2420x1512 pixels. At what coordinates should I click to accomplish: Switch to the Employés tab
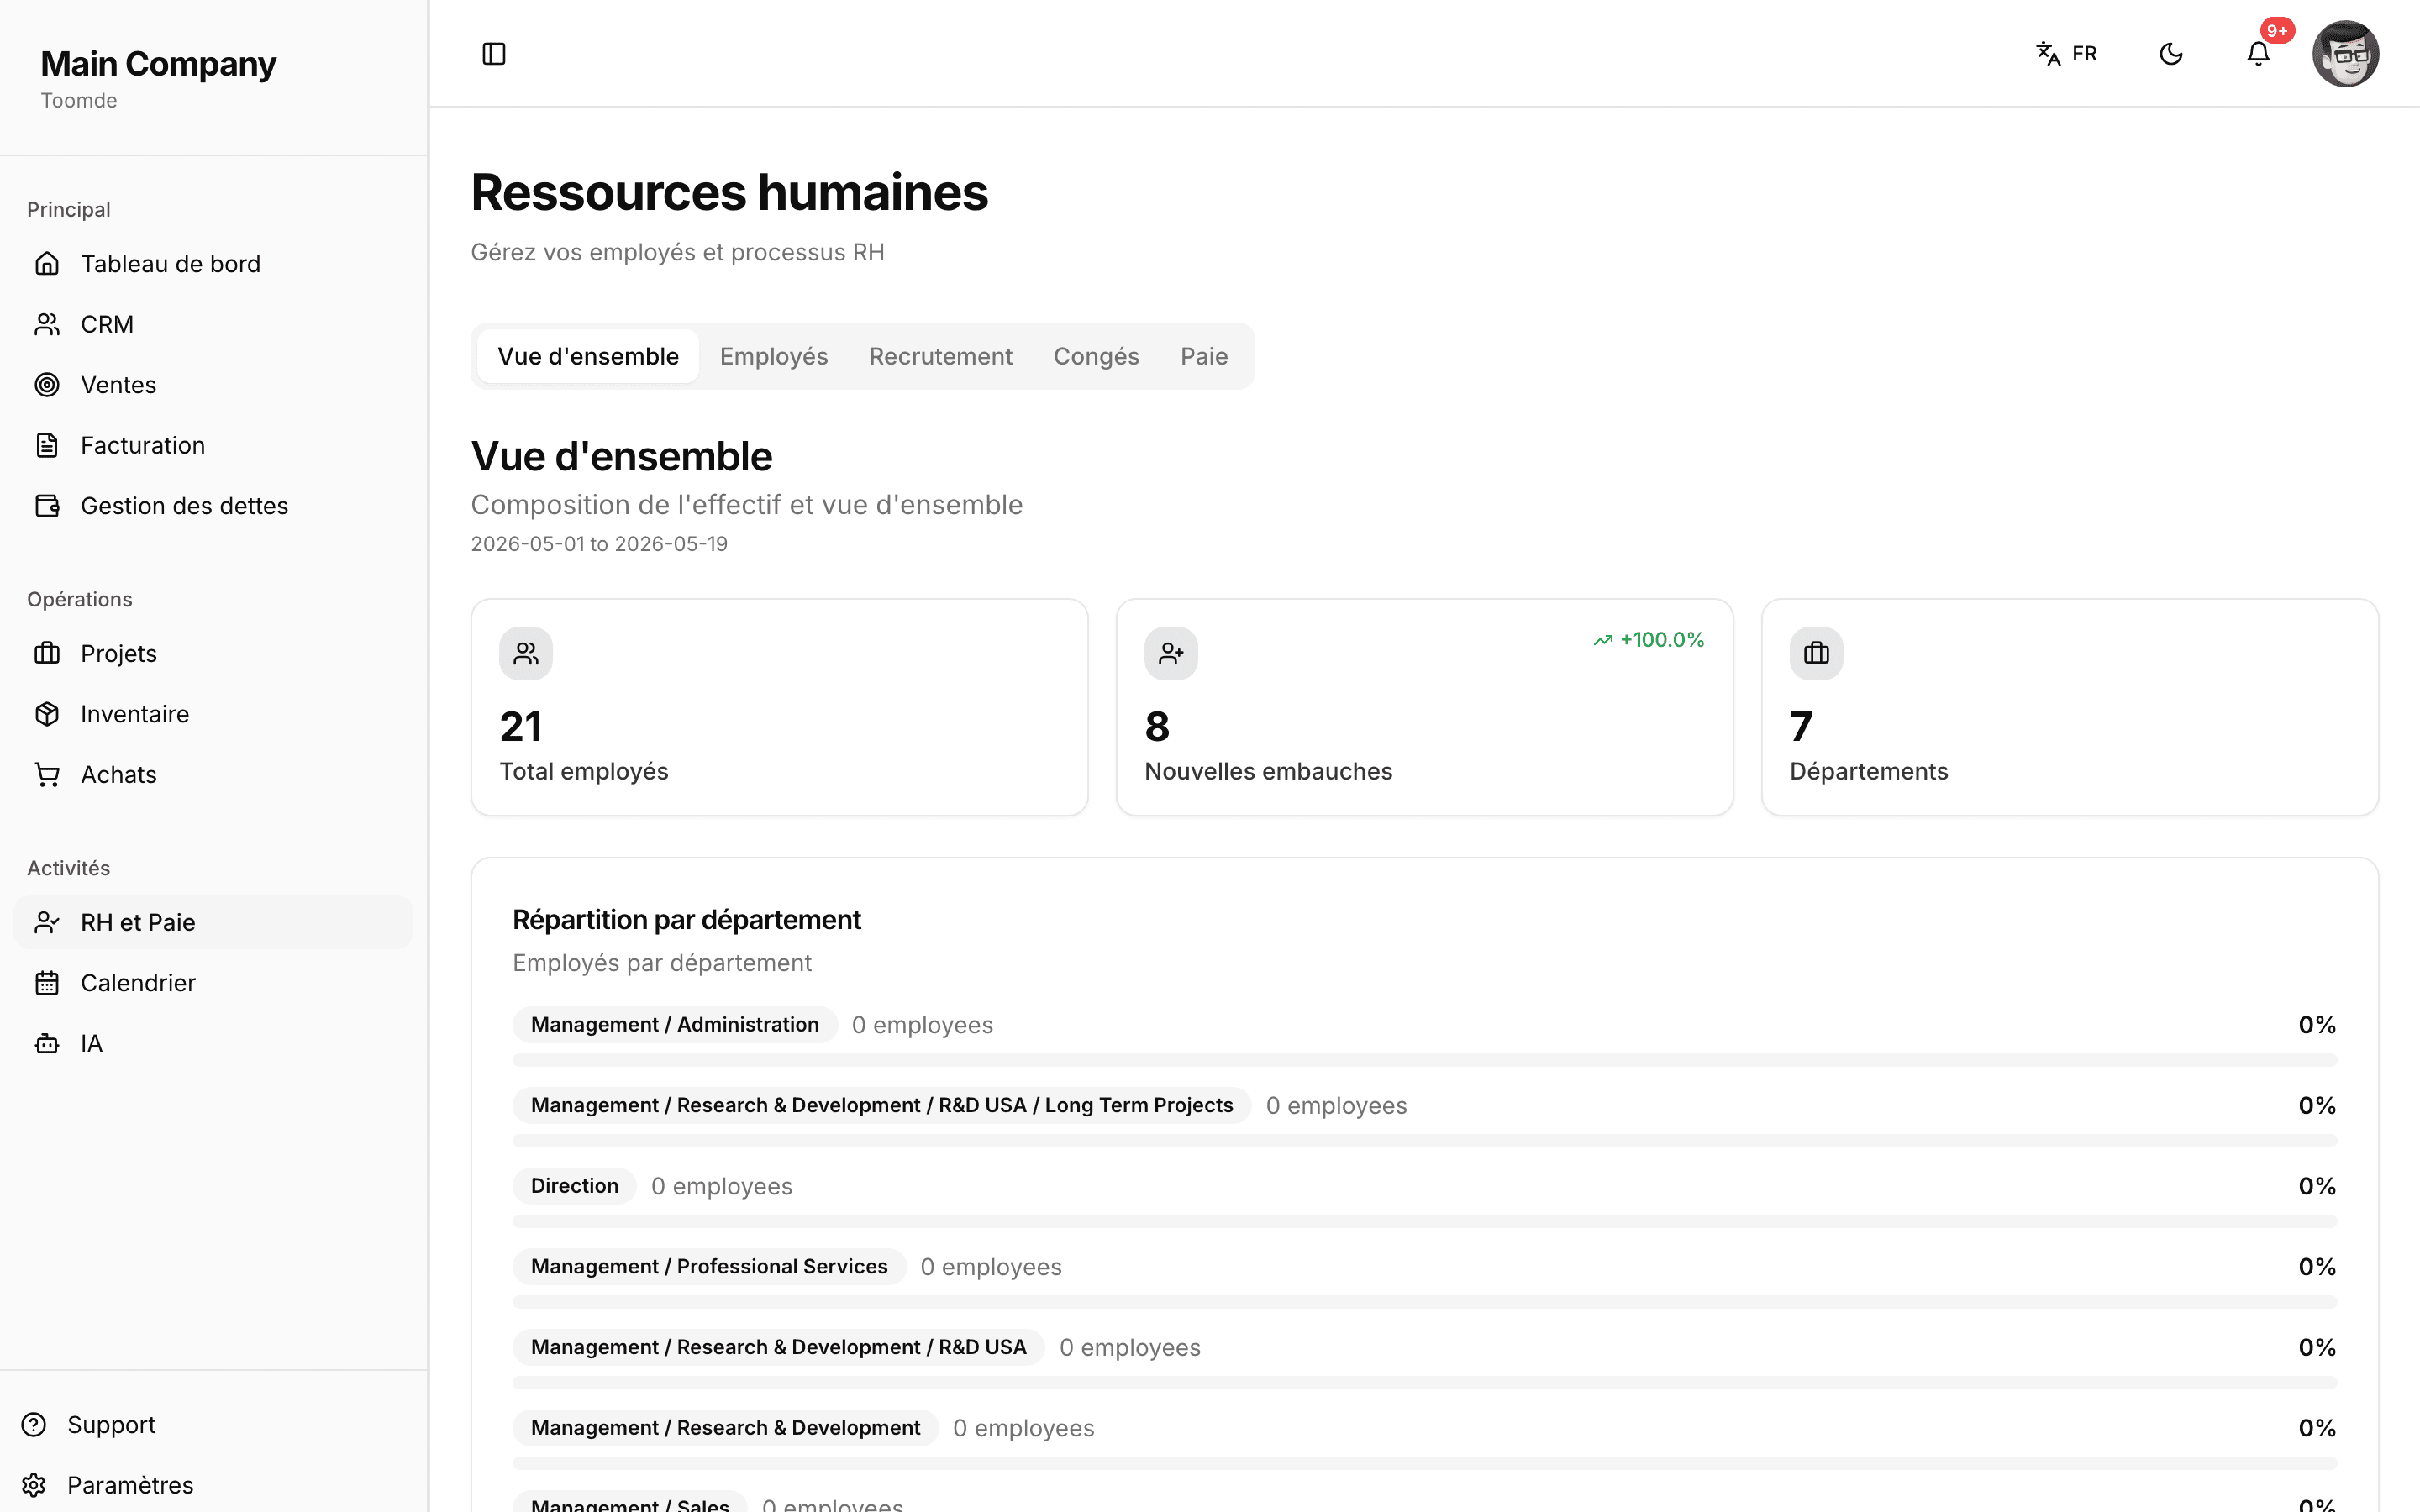(x=774, y=356)
